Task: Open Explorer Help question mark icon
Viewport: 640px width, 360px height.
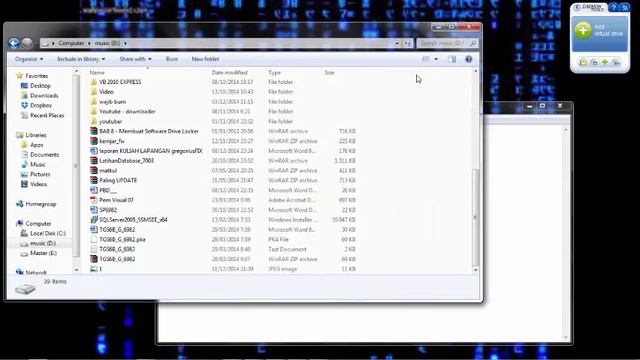Action: click(469, 59)
